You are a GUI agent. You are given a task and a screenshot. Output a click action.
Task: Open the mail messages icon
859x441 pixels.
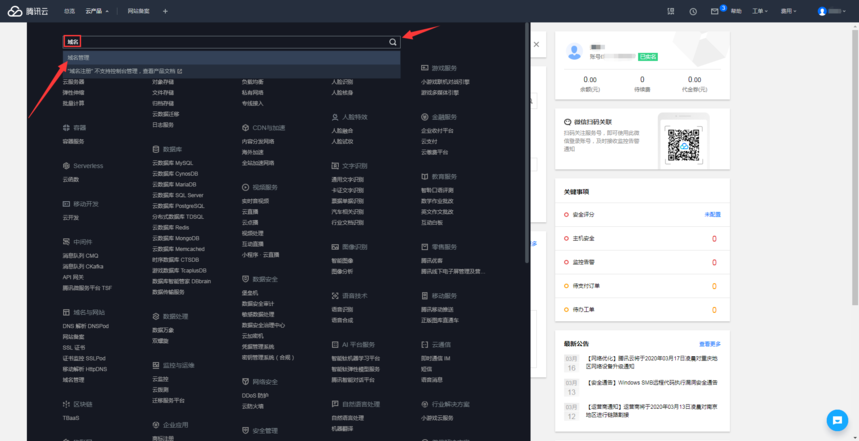(715, 11)
